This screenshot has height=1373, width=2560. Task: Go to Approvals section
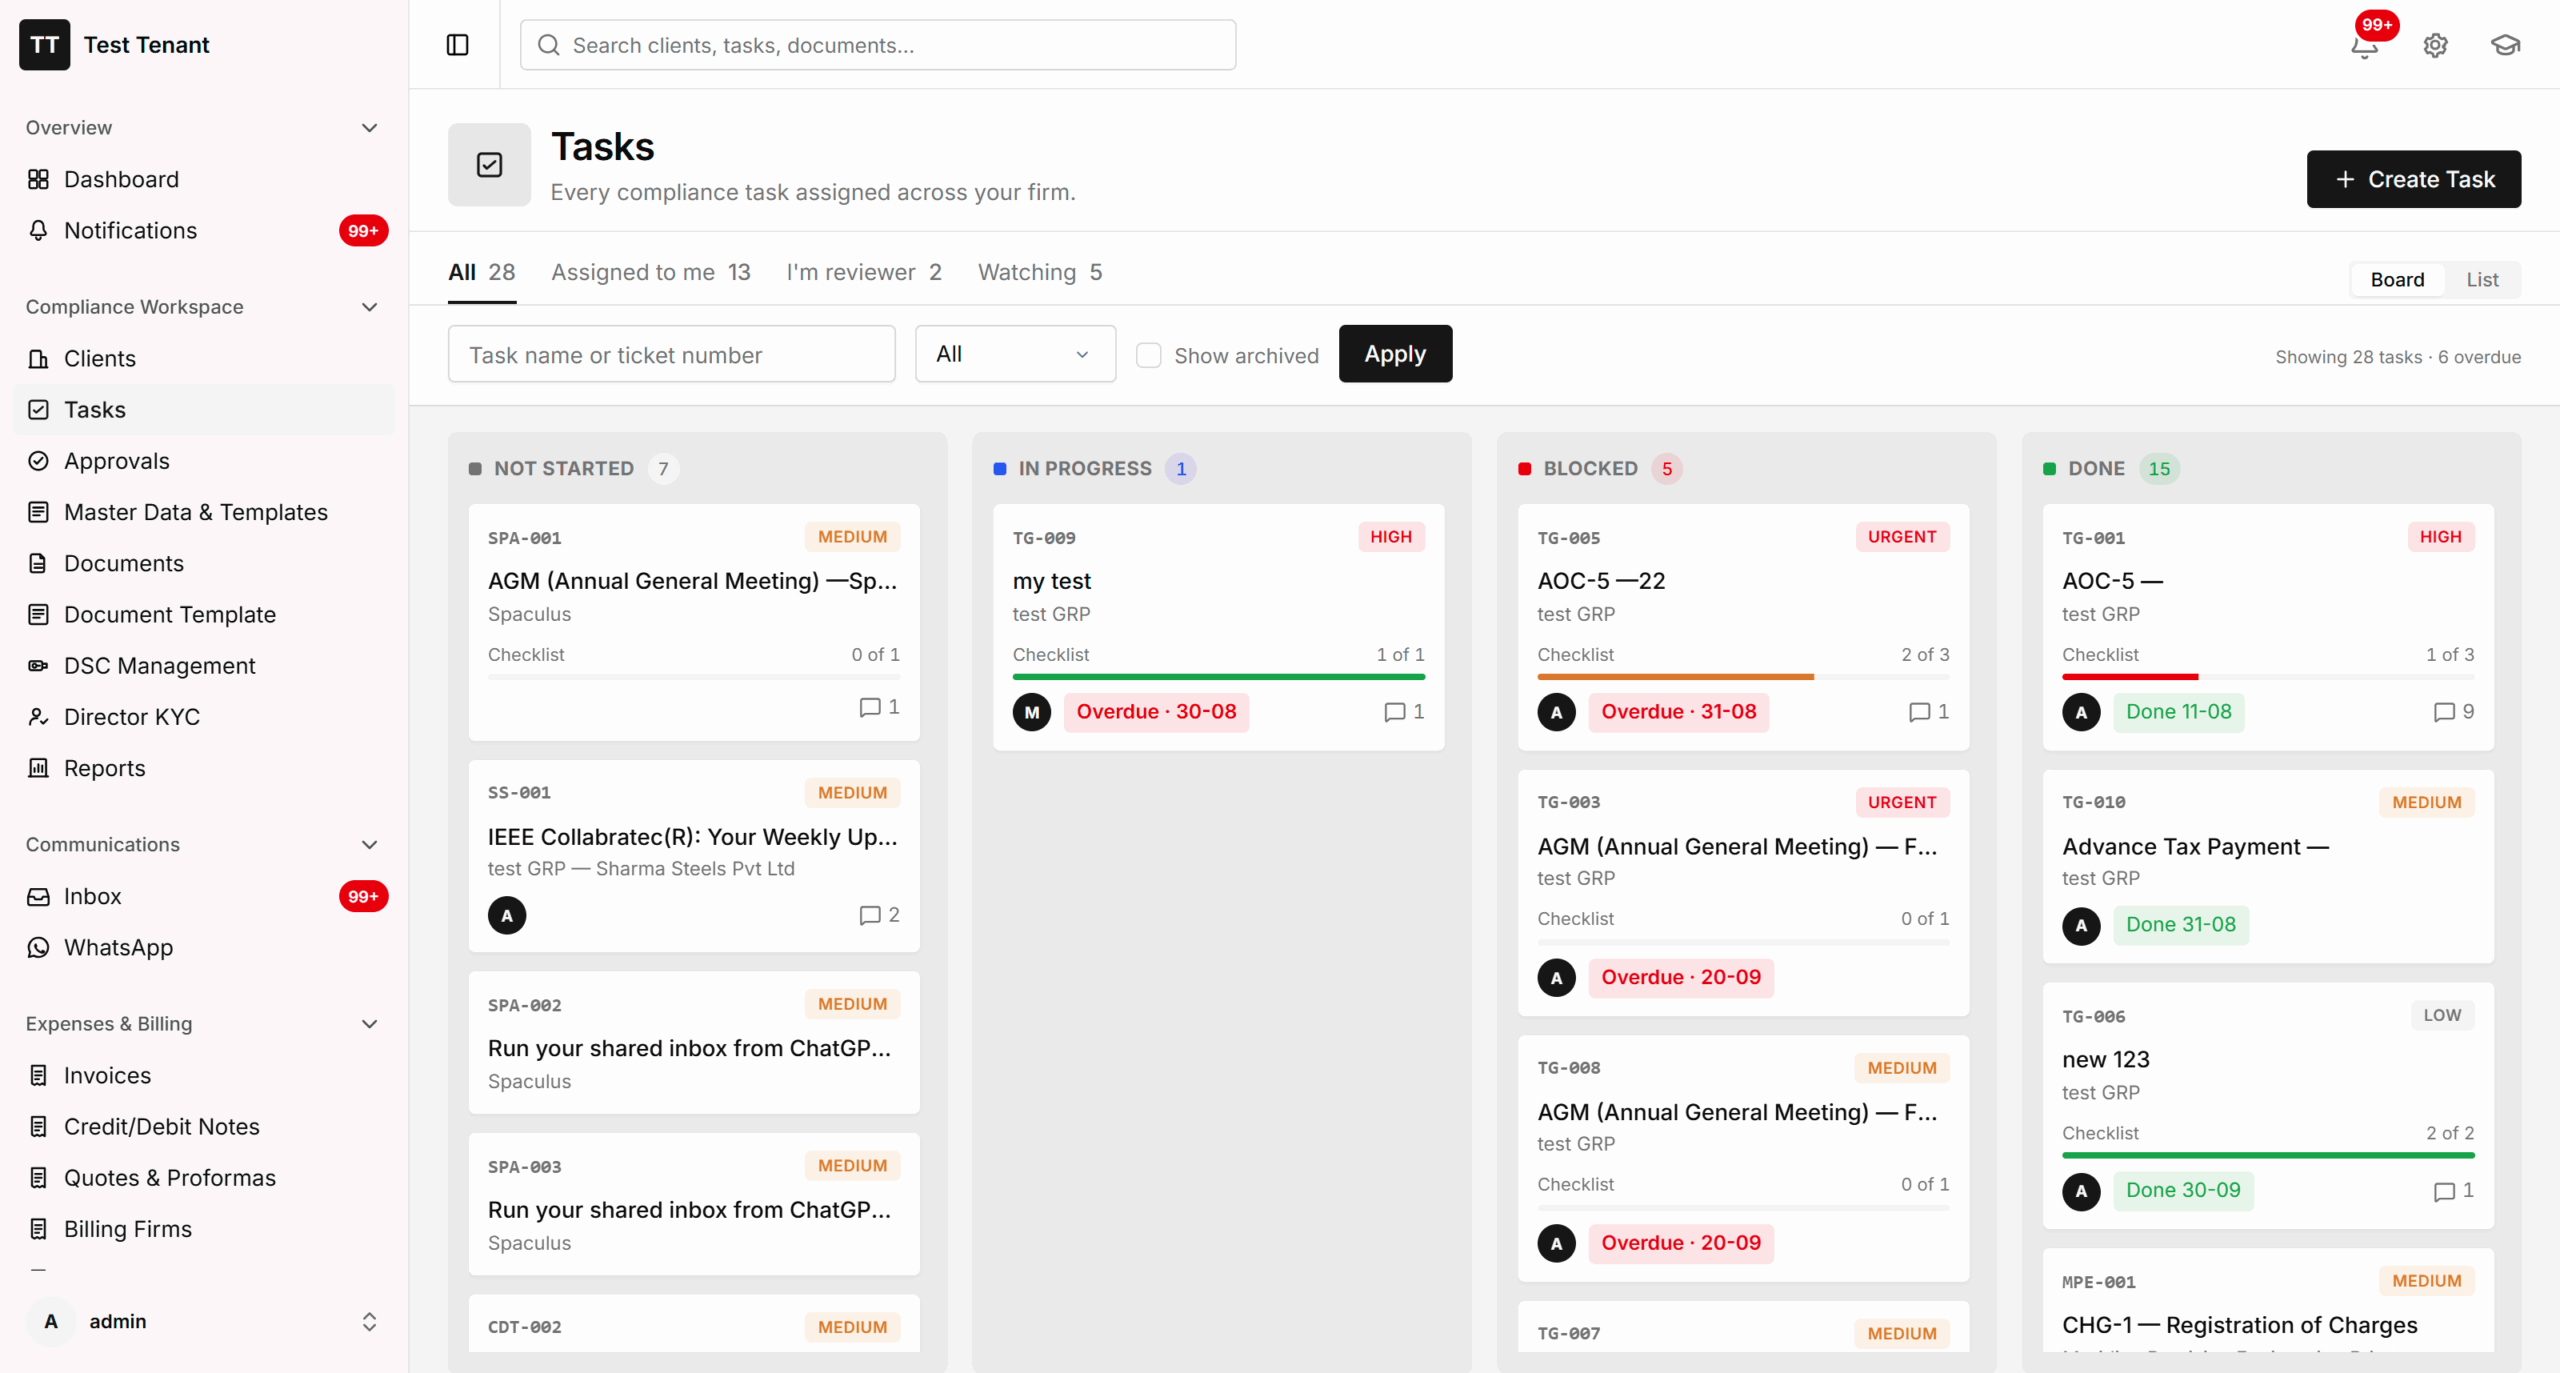click(x=204, y=461)
